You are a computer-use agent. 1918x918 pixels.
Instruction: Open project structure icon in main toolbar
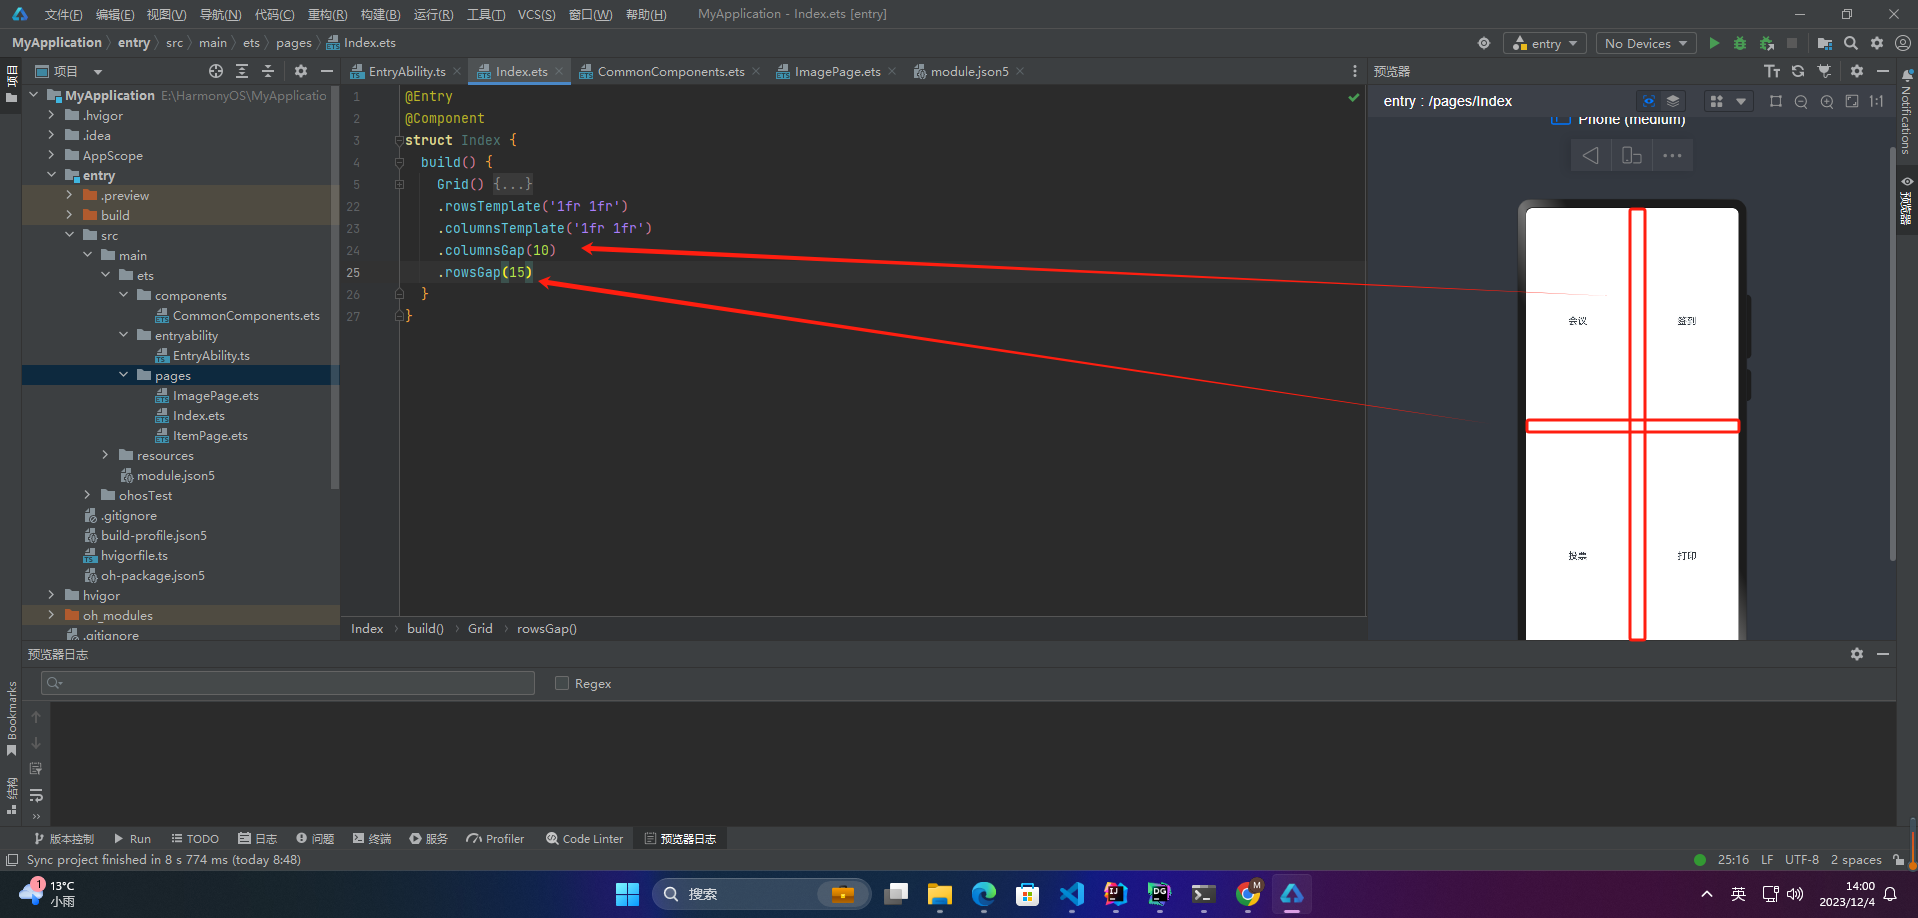click(x=1824, y=43)
